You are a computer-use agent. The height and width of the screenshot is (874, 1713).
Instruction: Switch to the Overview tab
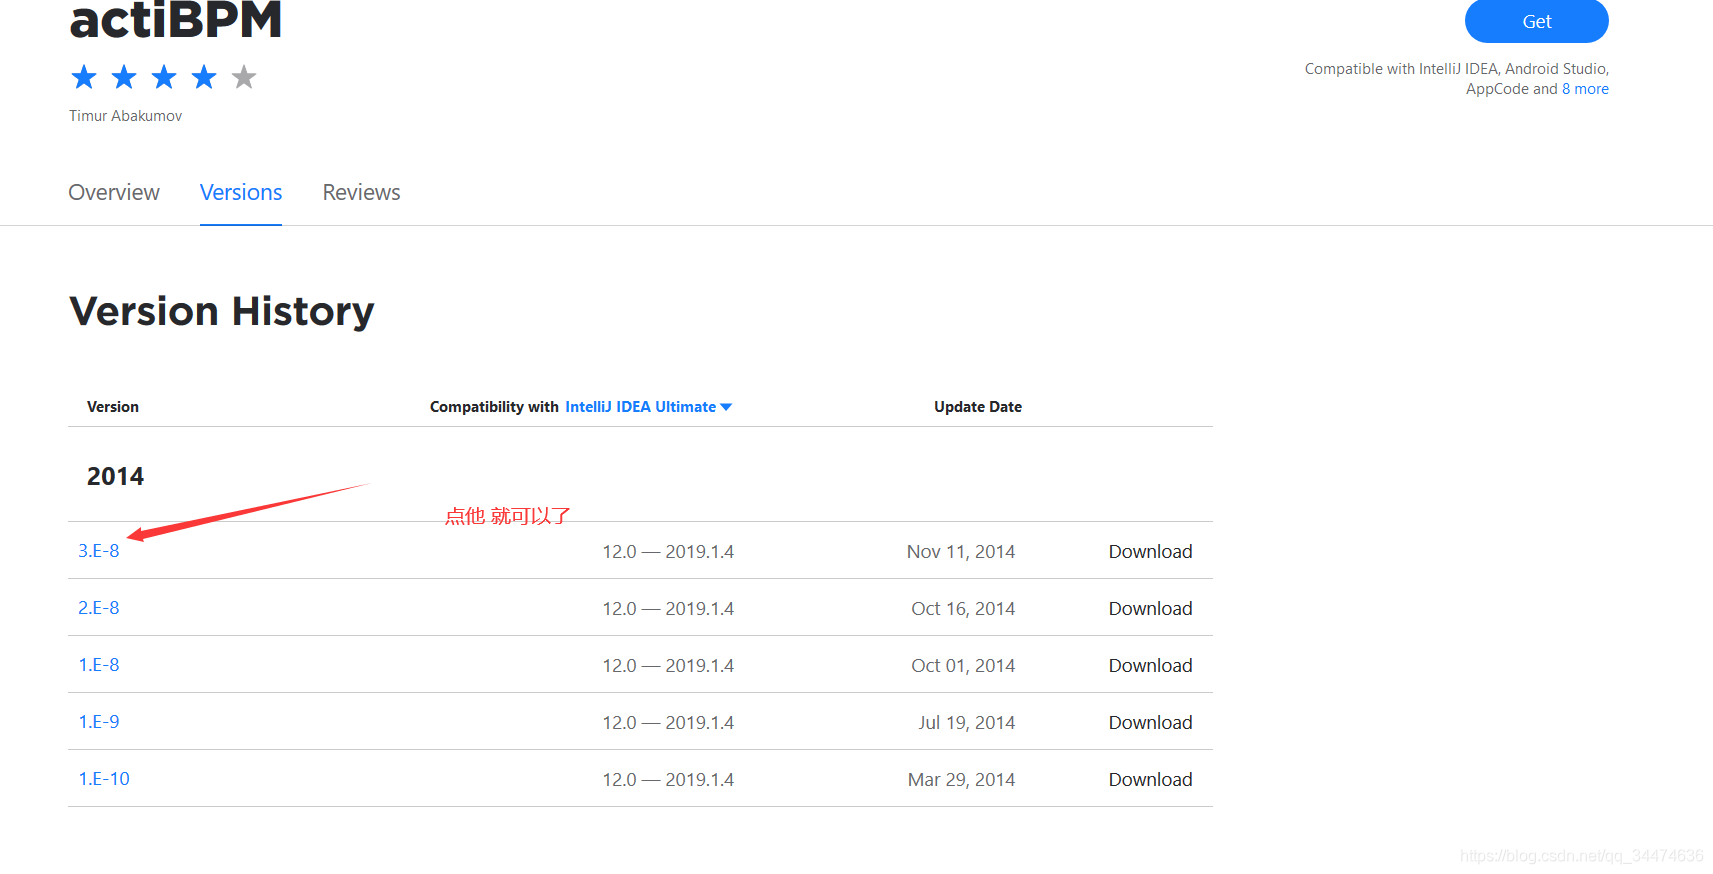(114, 192)
